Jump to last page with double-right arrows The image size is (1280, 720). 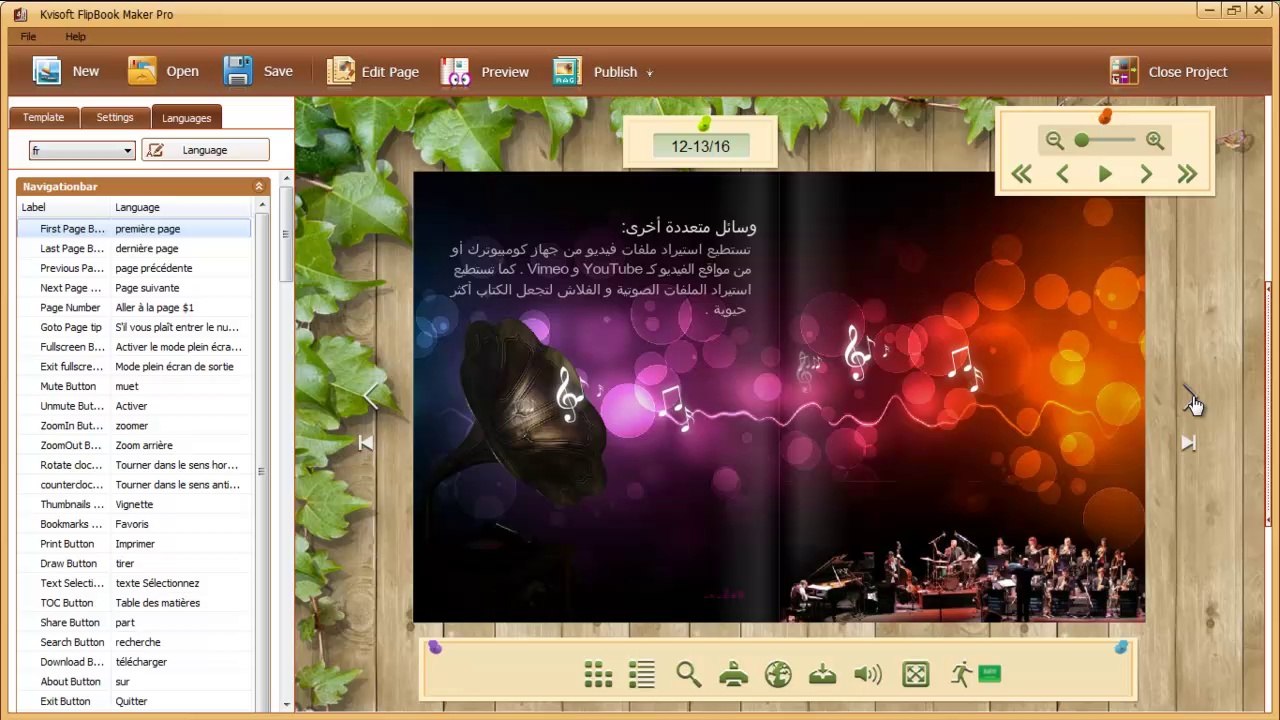point(1187,174)
